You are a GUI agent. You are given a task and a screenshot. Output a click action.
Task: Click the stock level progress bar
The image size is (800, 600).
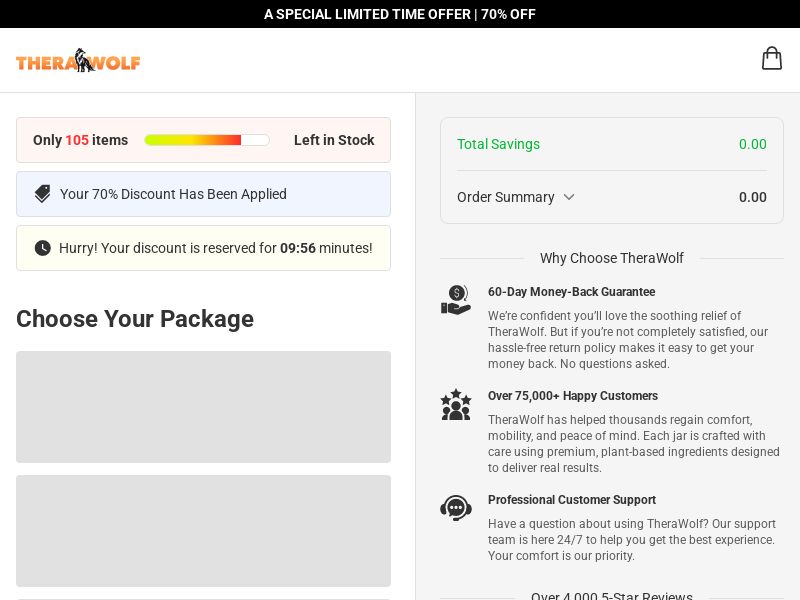pyautogui.click(x=207, y=140)
